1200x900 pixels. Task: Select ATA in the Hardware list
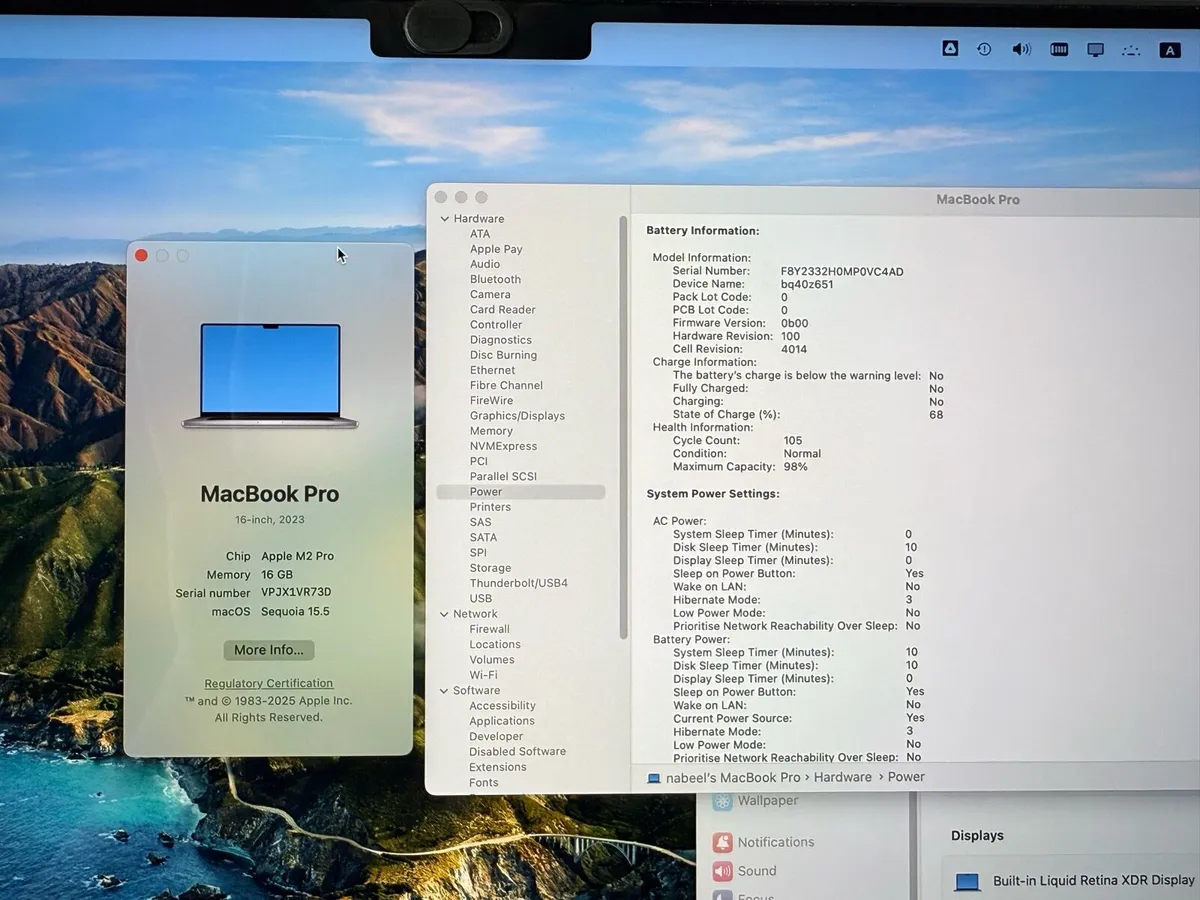click(480, 234)
